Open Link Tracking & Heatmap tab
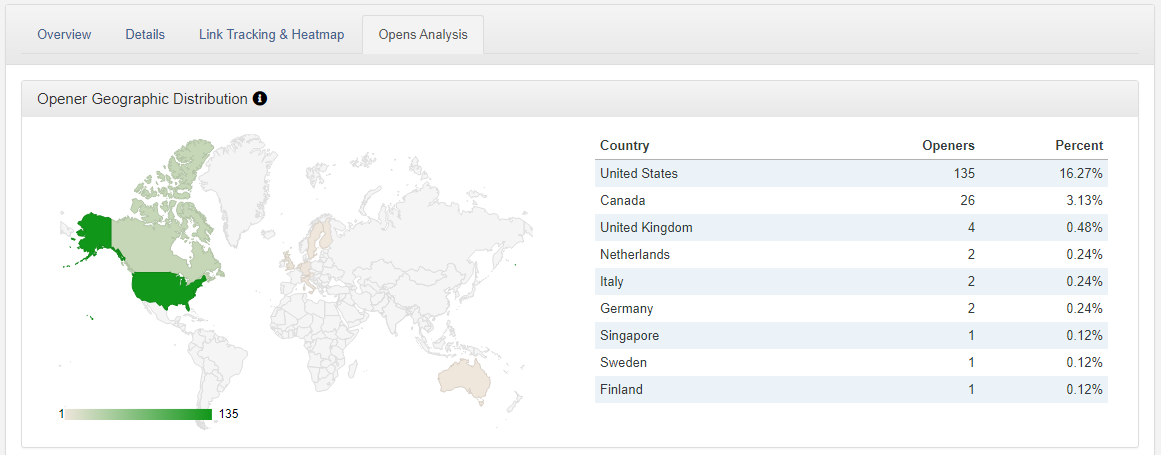This screenshot has width=1161, height=455. coord(271,35)
